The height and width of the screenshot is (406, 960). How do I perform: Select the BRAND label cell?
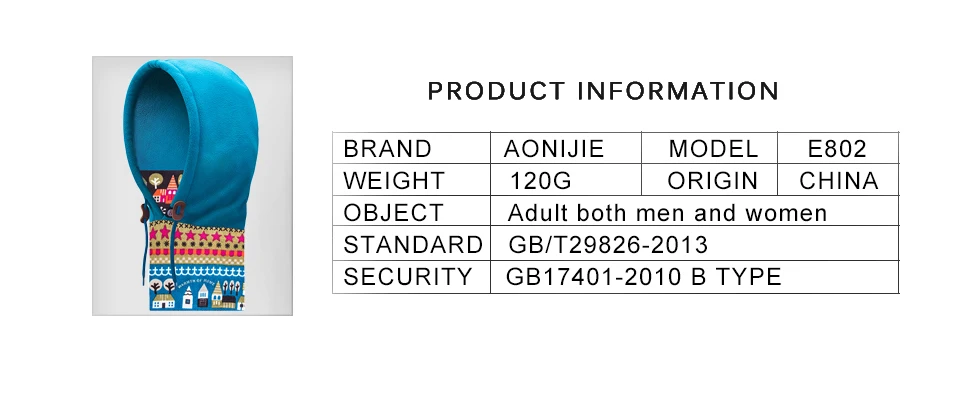point(411,148)
